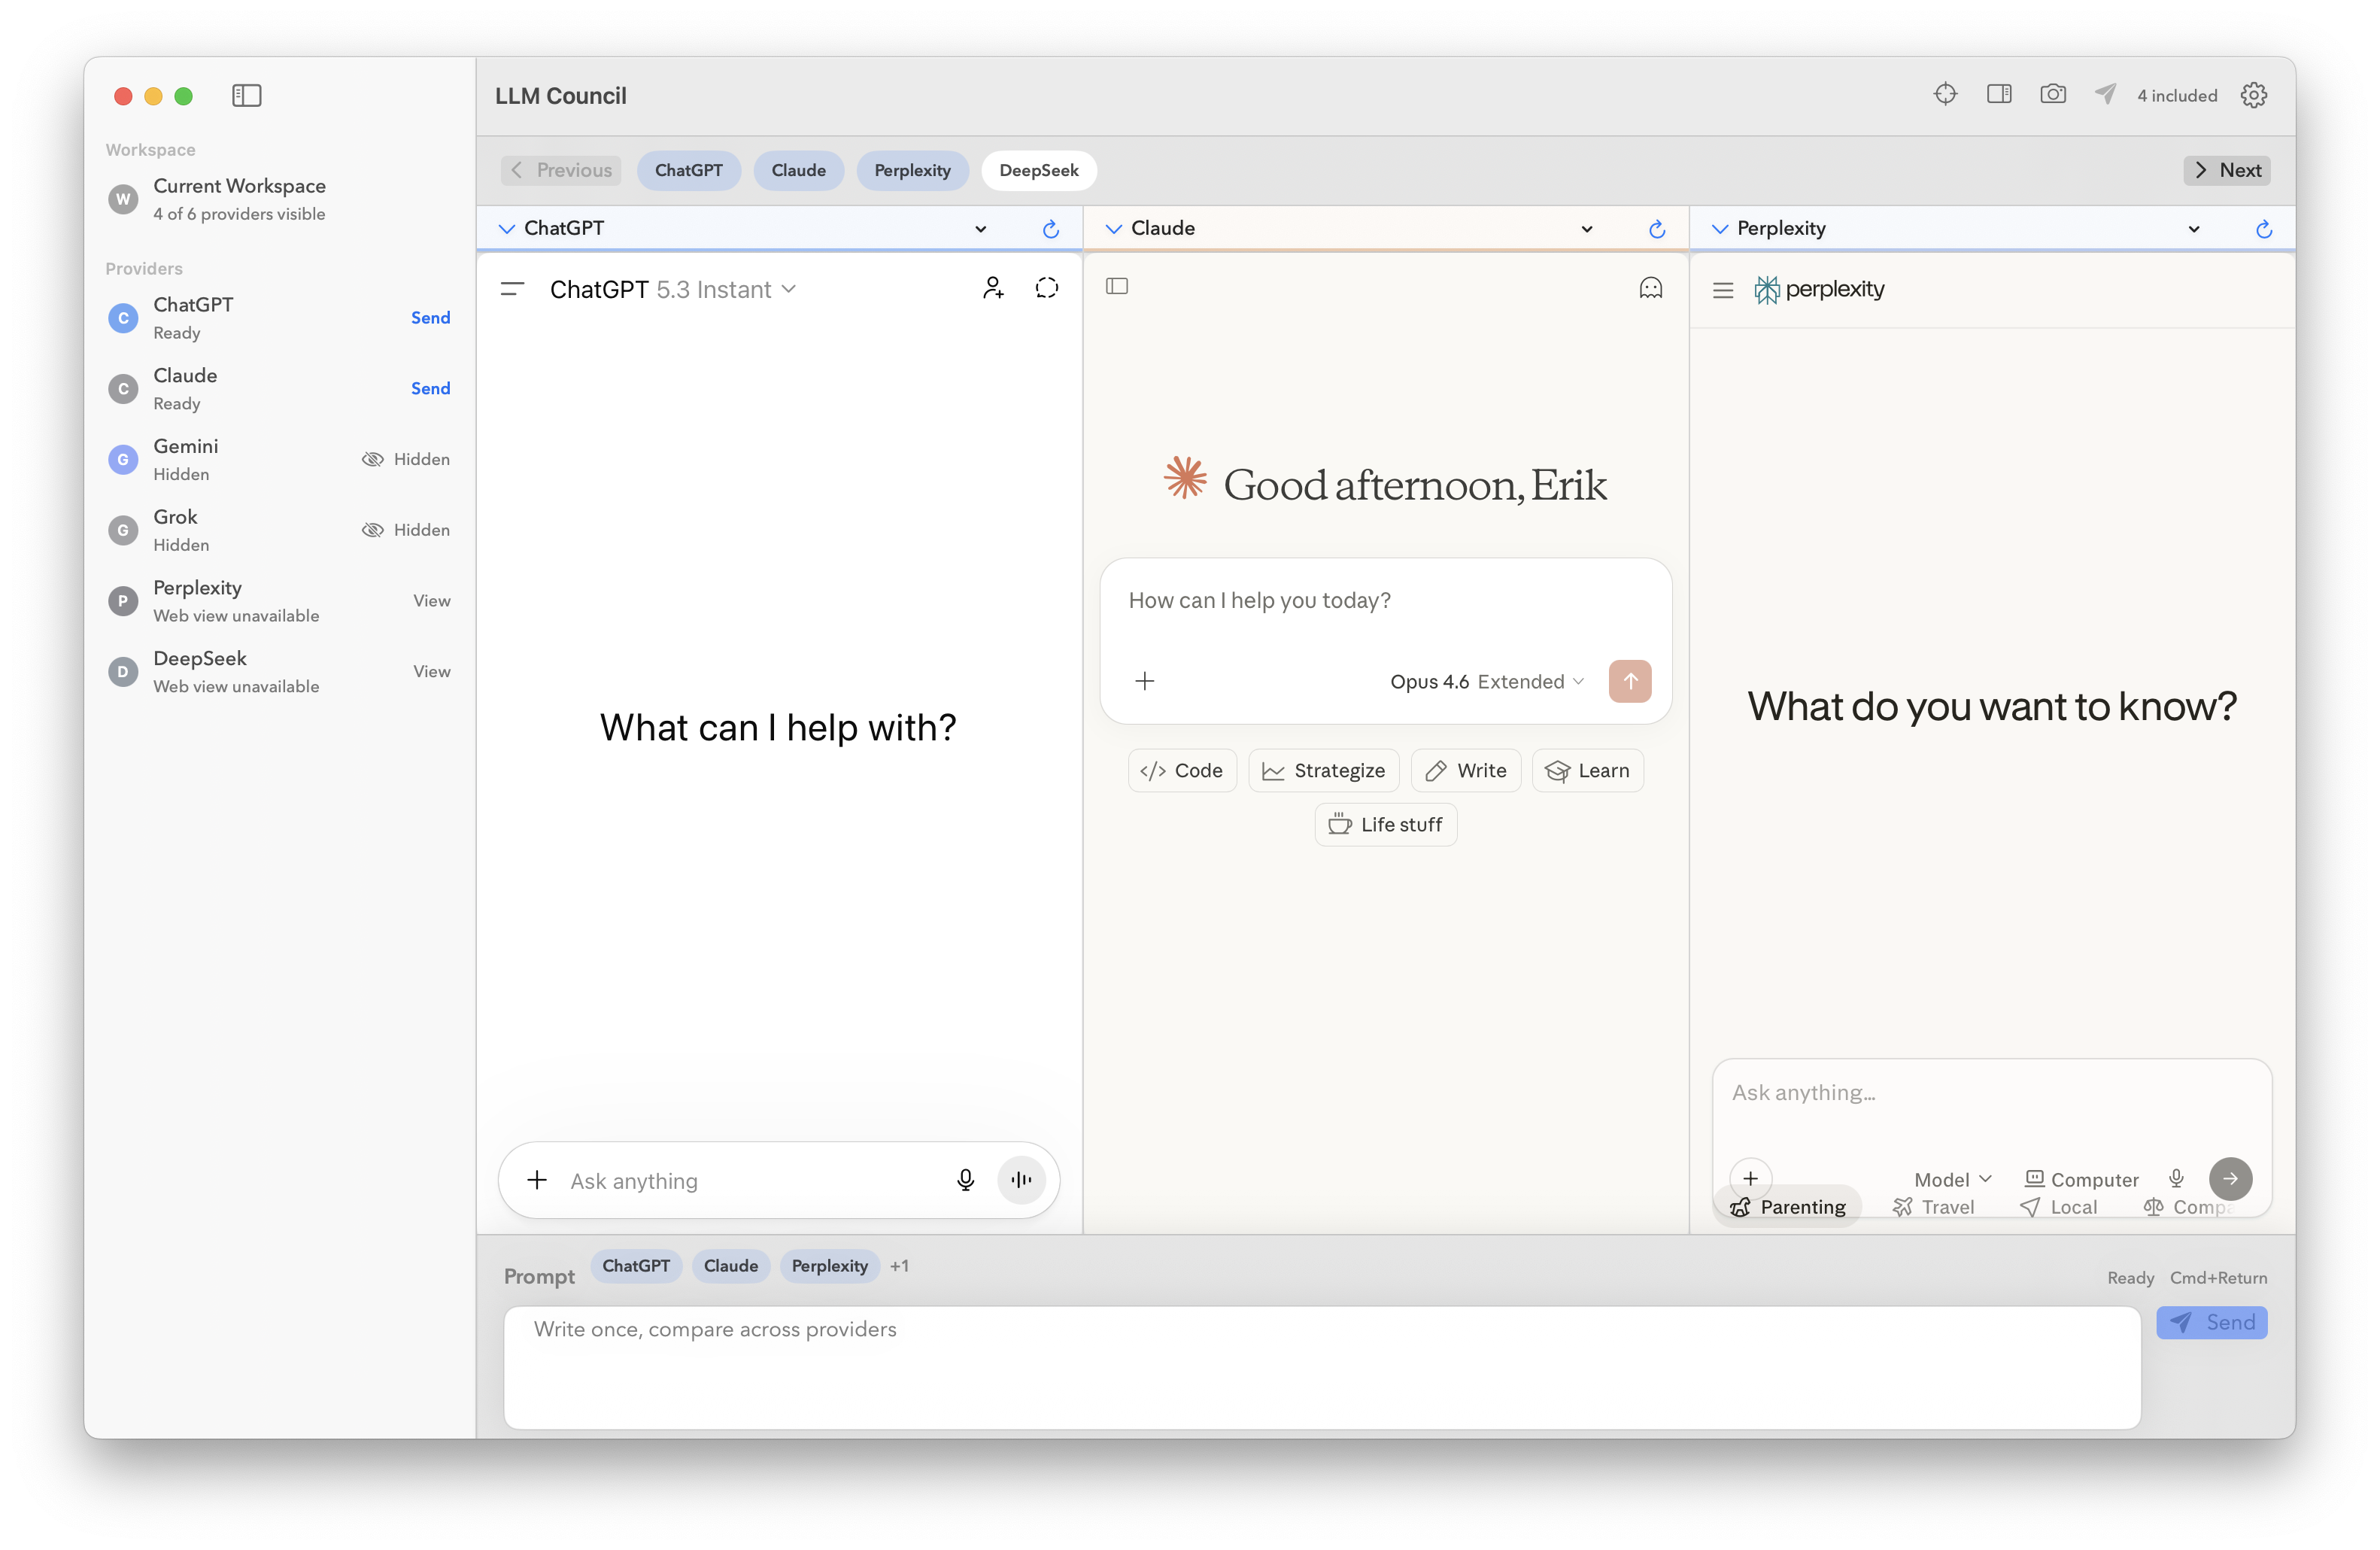Screen dimensions: 2380x1550
Task: Click the camera screenshot icon
Action: (x=2053, y=94)
